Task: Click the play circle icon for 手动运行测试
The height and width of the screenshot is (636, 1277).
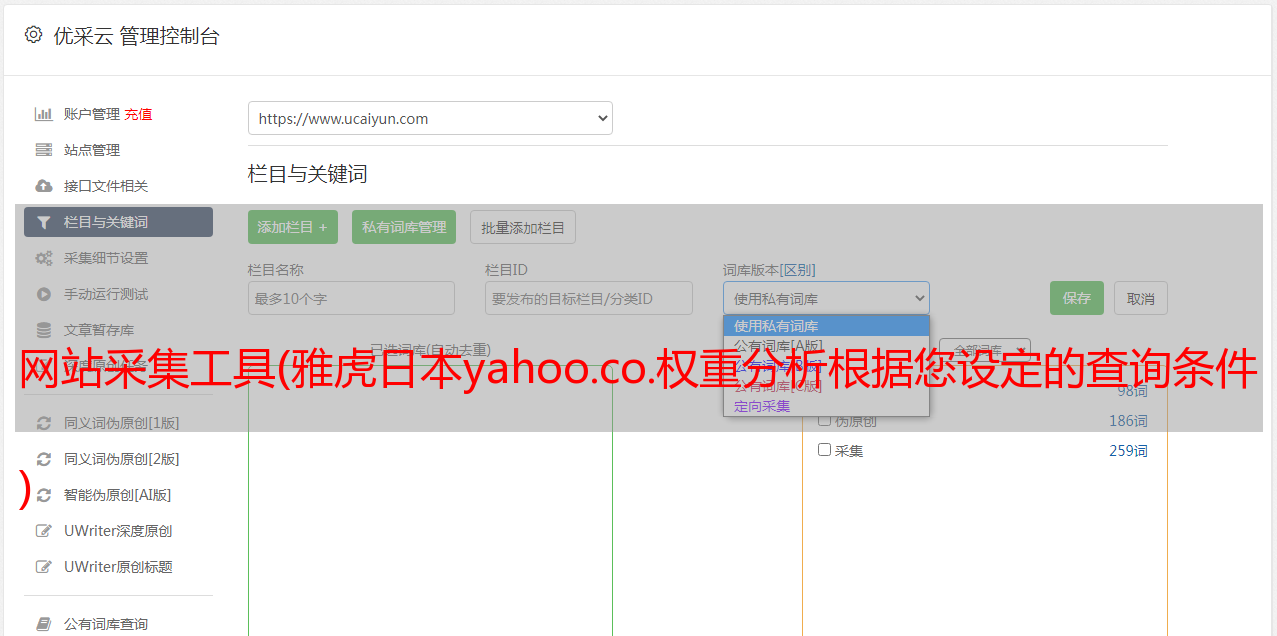Action: pos(44,294)
